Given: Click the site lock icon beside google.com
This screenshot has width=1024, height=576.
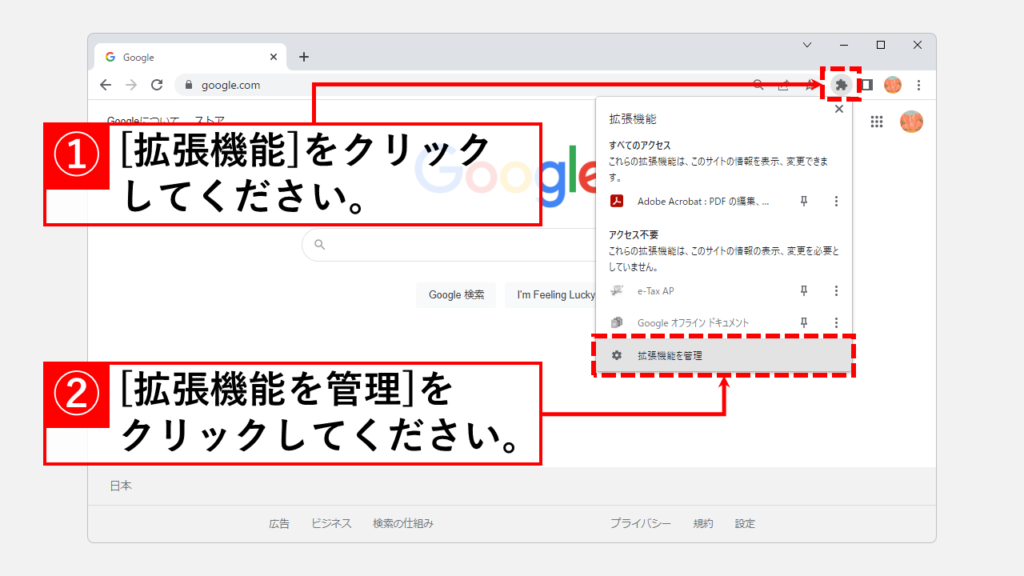Looking at the screenshot, I should coord(187,85).
